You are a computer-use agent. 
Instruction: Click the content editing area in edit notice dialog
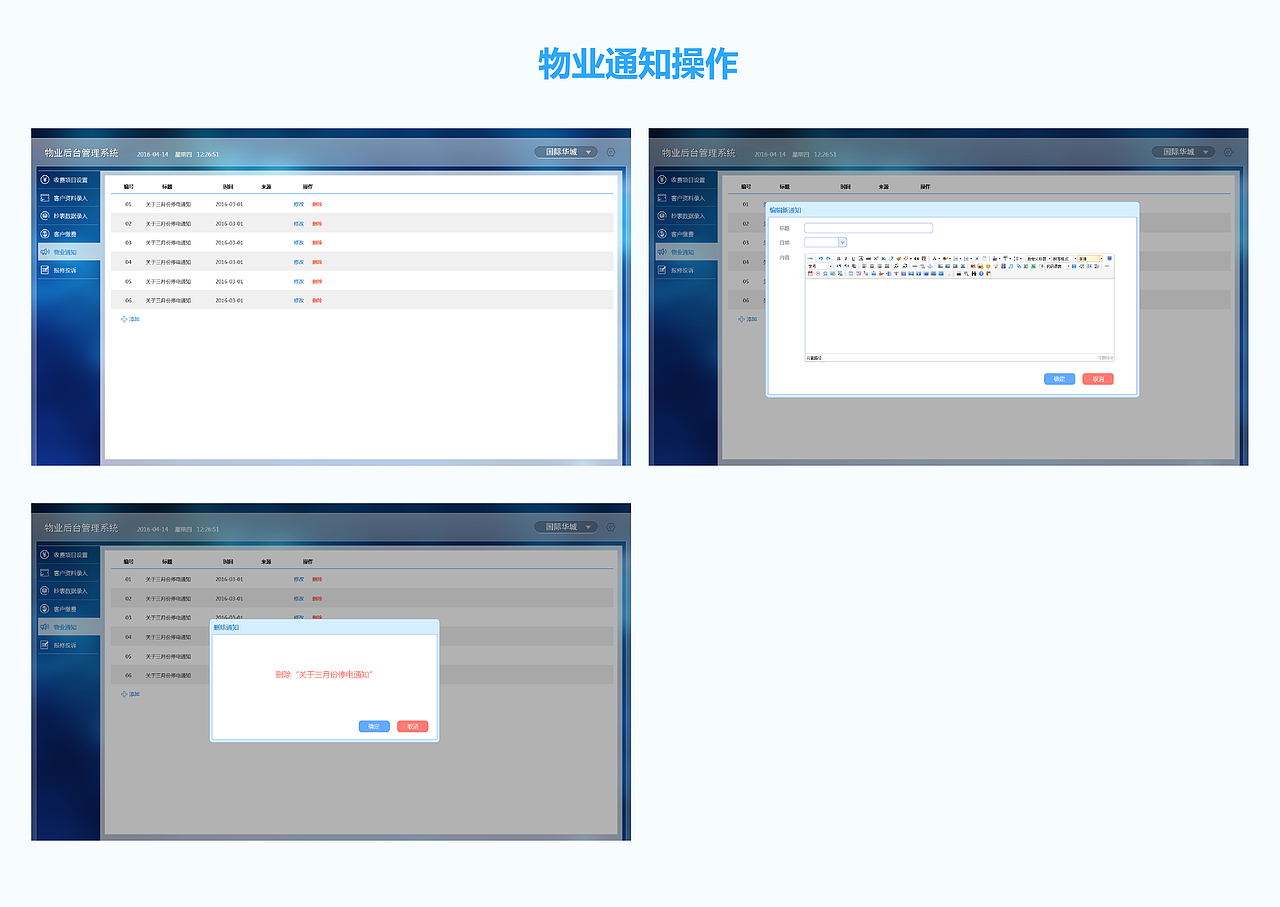(959, 315)
